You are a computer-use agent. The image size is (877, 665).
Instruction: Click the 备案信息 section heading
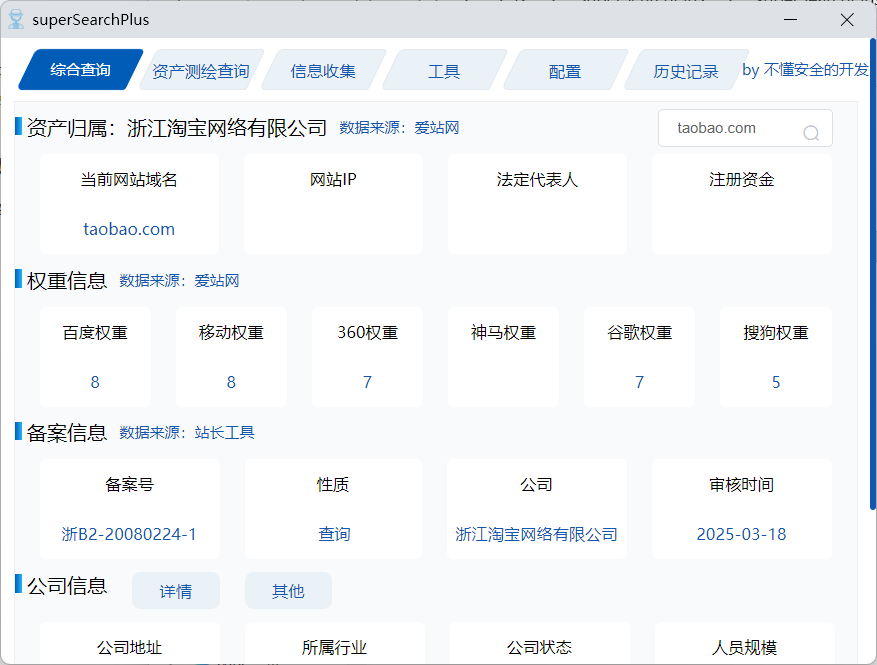(67, 433)
